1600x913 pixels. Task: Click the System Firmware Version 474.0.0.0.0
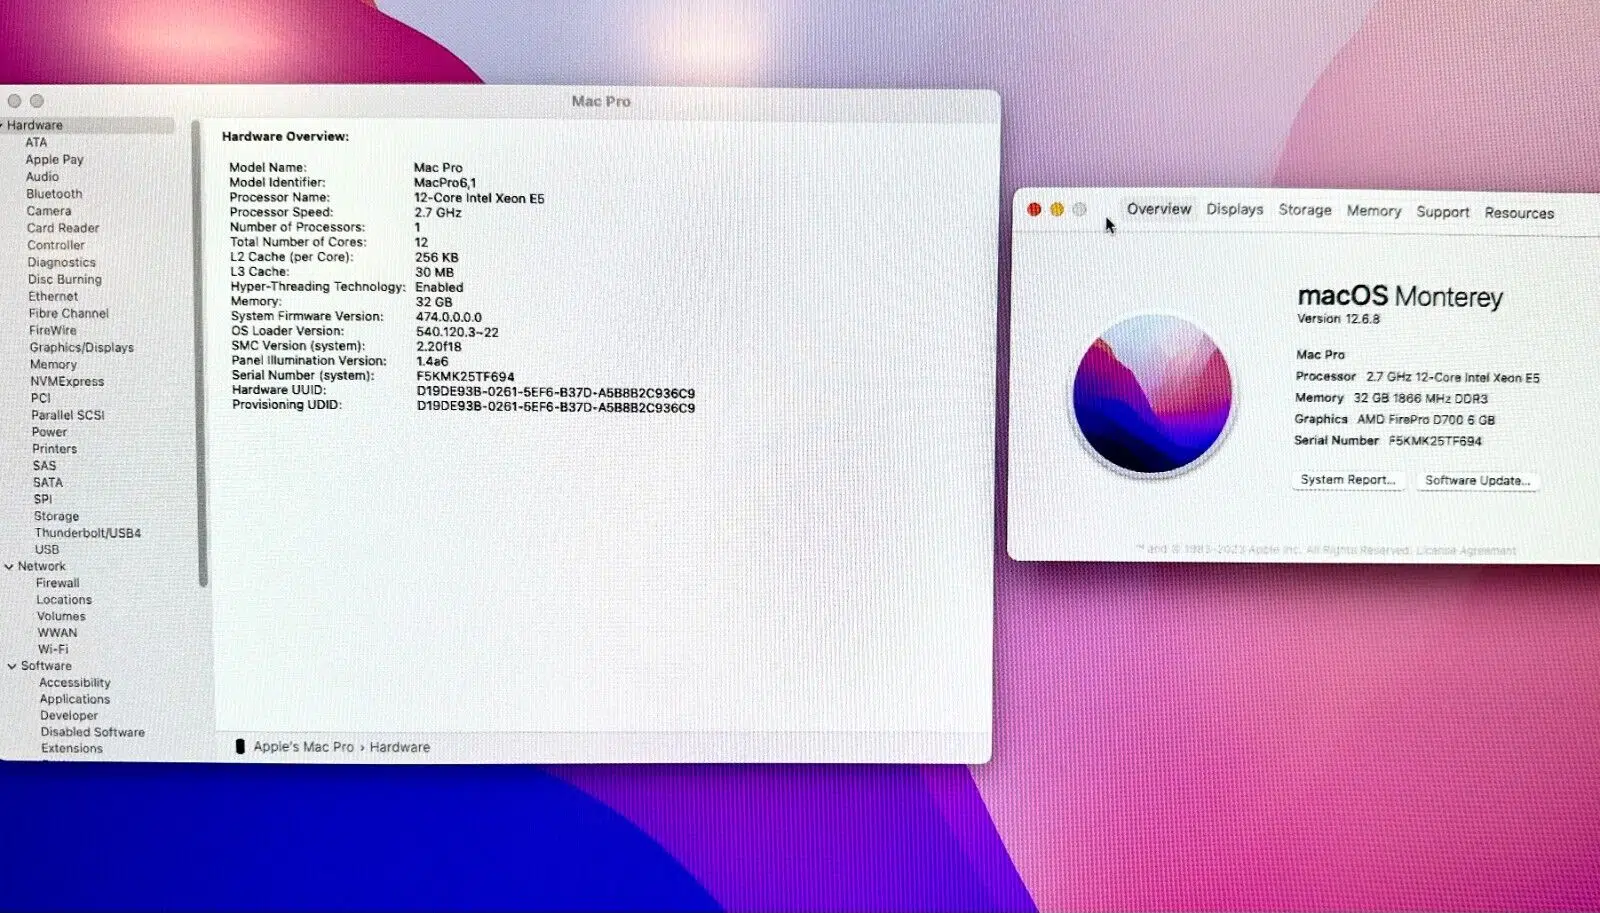point(449,317)
